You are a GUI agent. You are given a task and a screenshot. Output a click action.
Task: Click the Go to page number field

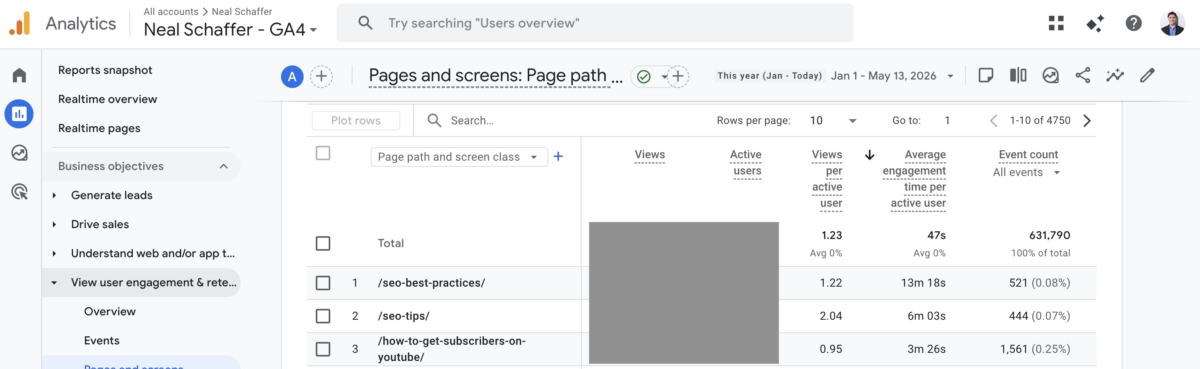click(946, 120)
